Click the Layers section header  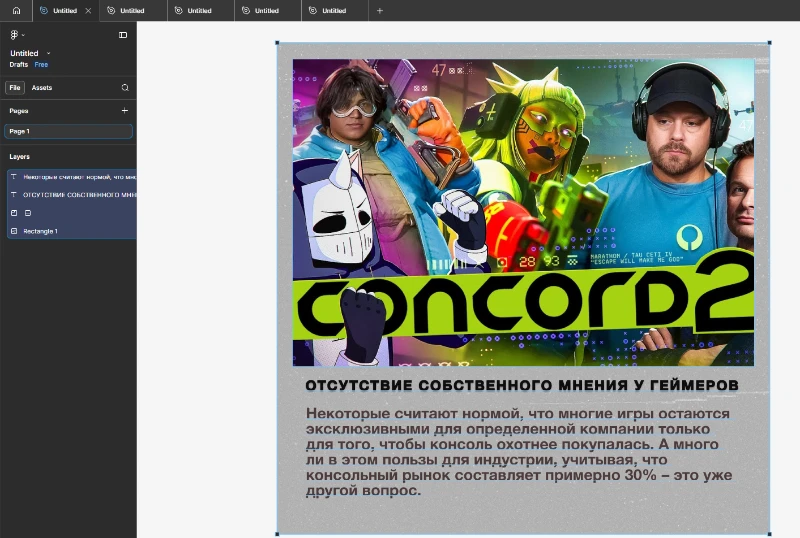pos(19,157)
